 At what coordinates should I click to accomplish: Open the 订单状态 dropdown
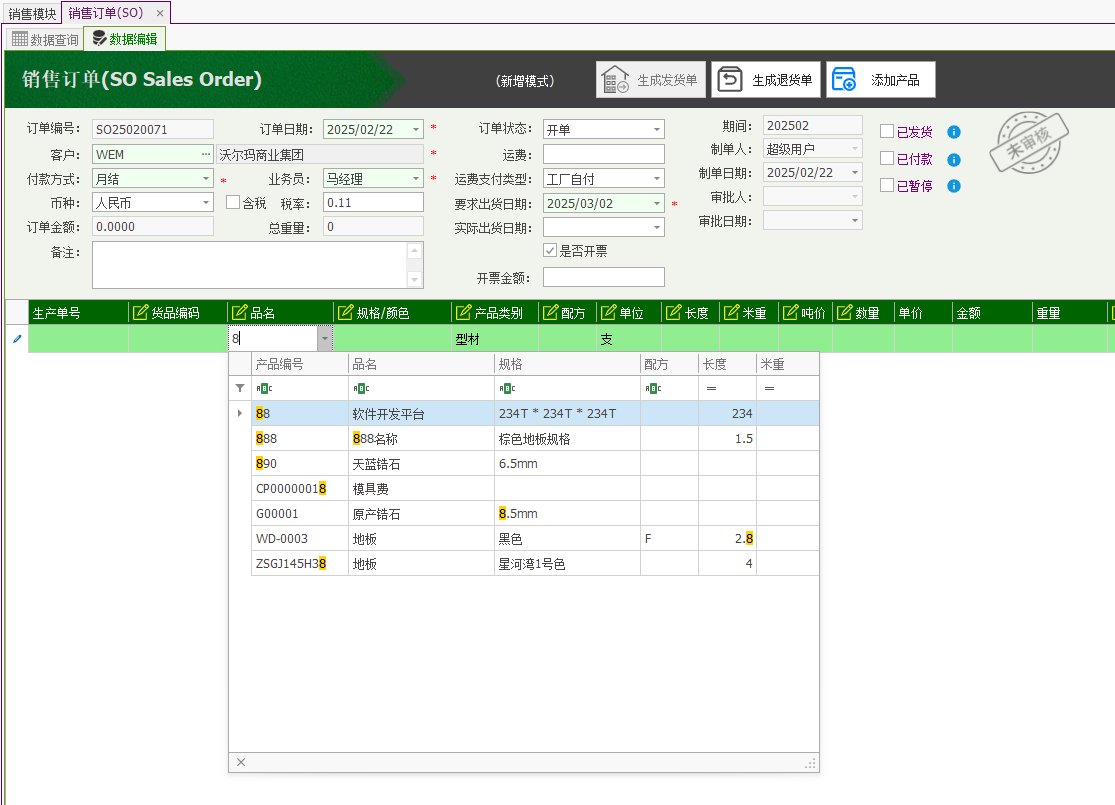pos(657,129)
